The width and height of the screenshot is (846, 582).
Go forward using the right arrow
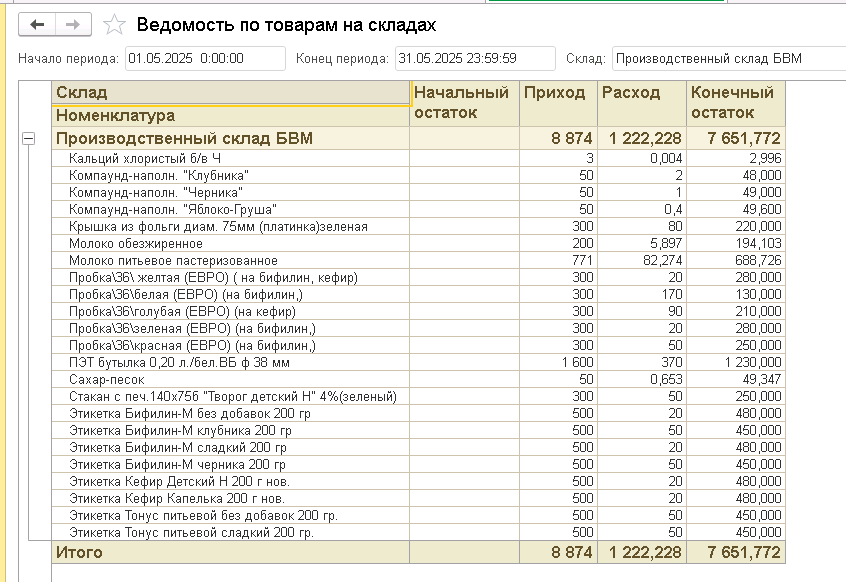pyautogui.click(x=72, y=24)
